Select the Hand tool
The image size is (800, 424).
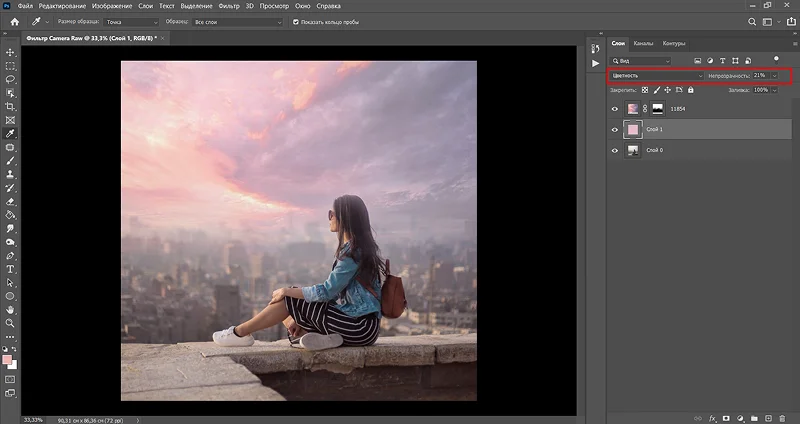[x=10, y=310]
